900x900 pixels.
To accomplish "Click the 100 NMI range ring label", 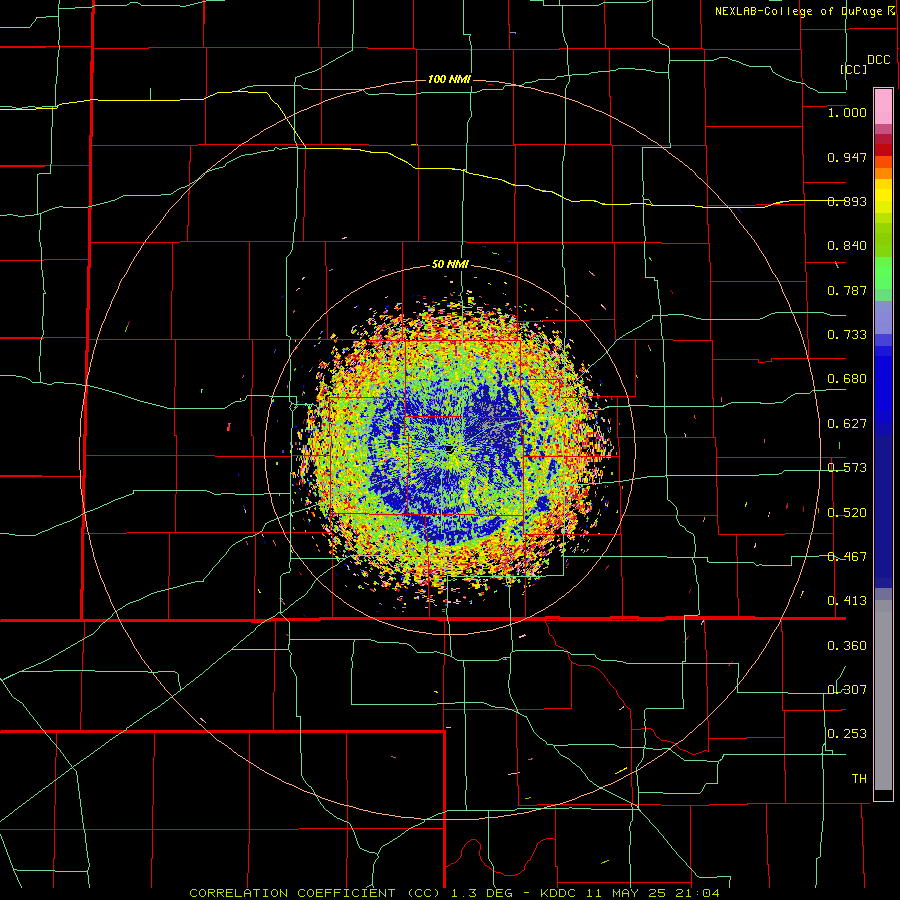I will tap(449, 79).
